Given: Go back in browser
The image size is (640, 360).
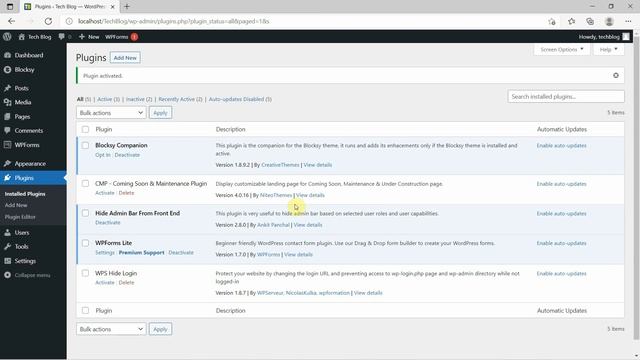Looking at the screenshot, I should pyautogui.click(x=11, y=21).
